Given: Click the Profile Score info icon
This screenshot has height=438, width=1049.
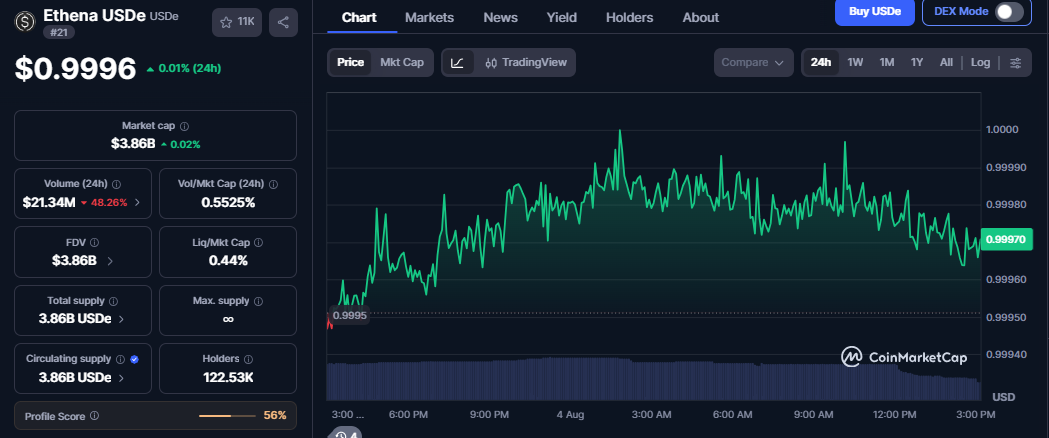Looking at the screenshot, I should pyautogui.click(x=94, y=416).
